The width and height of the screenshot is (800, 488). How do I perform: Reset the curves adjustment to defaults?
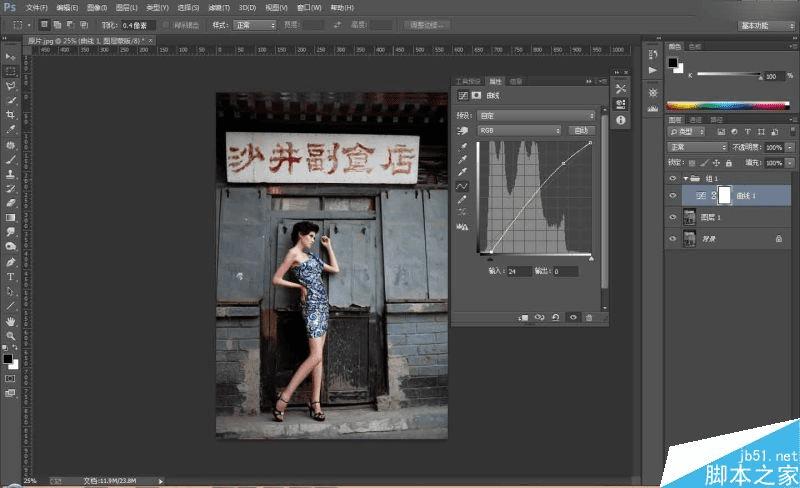point(556,317)
